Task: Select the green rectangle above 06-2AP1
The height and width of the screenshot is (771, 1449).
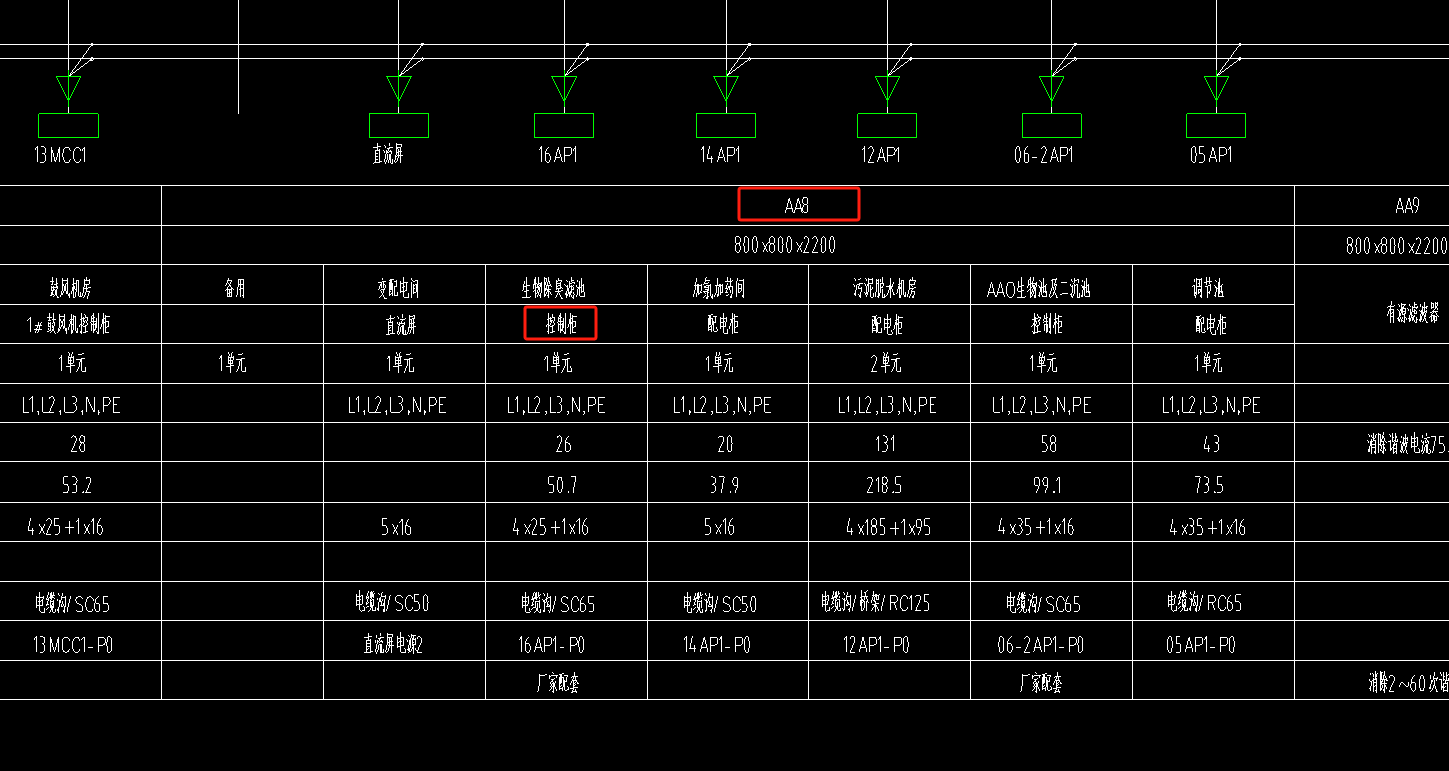Action: point(1052,125)
